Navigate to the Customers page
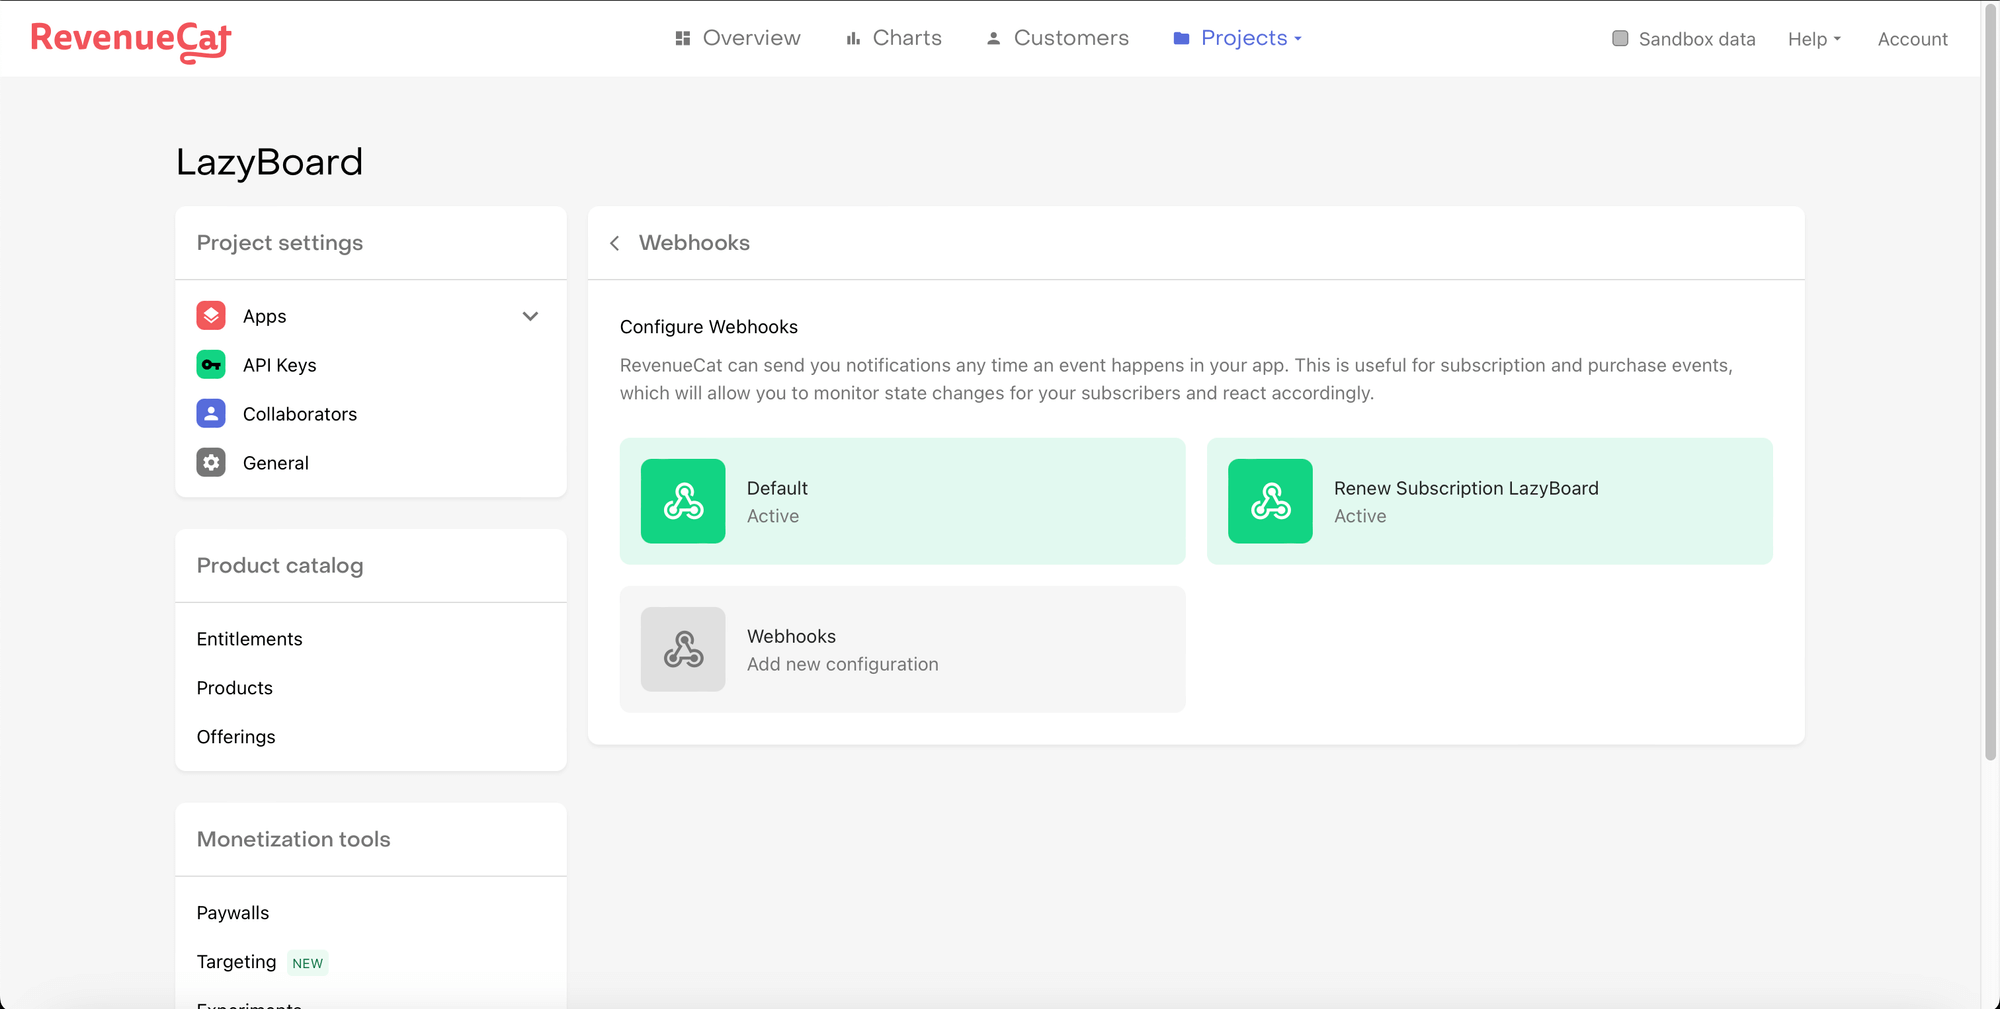The height and width of the screenshot is (1009, 2000). [x=1058, y=38]
